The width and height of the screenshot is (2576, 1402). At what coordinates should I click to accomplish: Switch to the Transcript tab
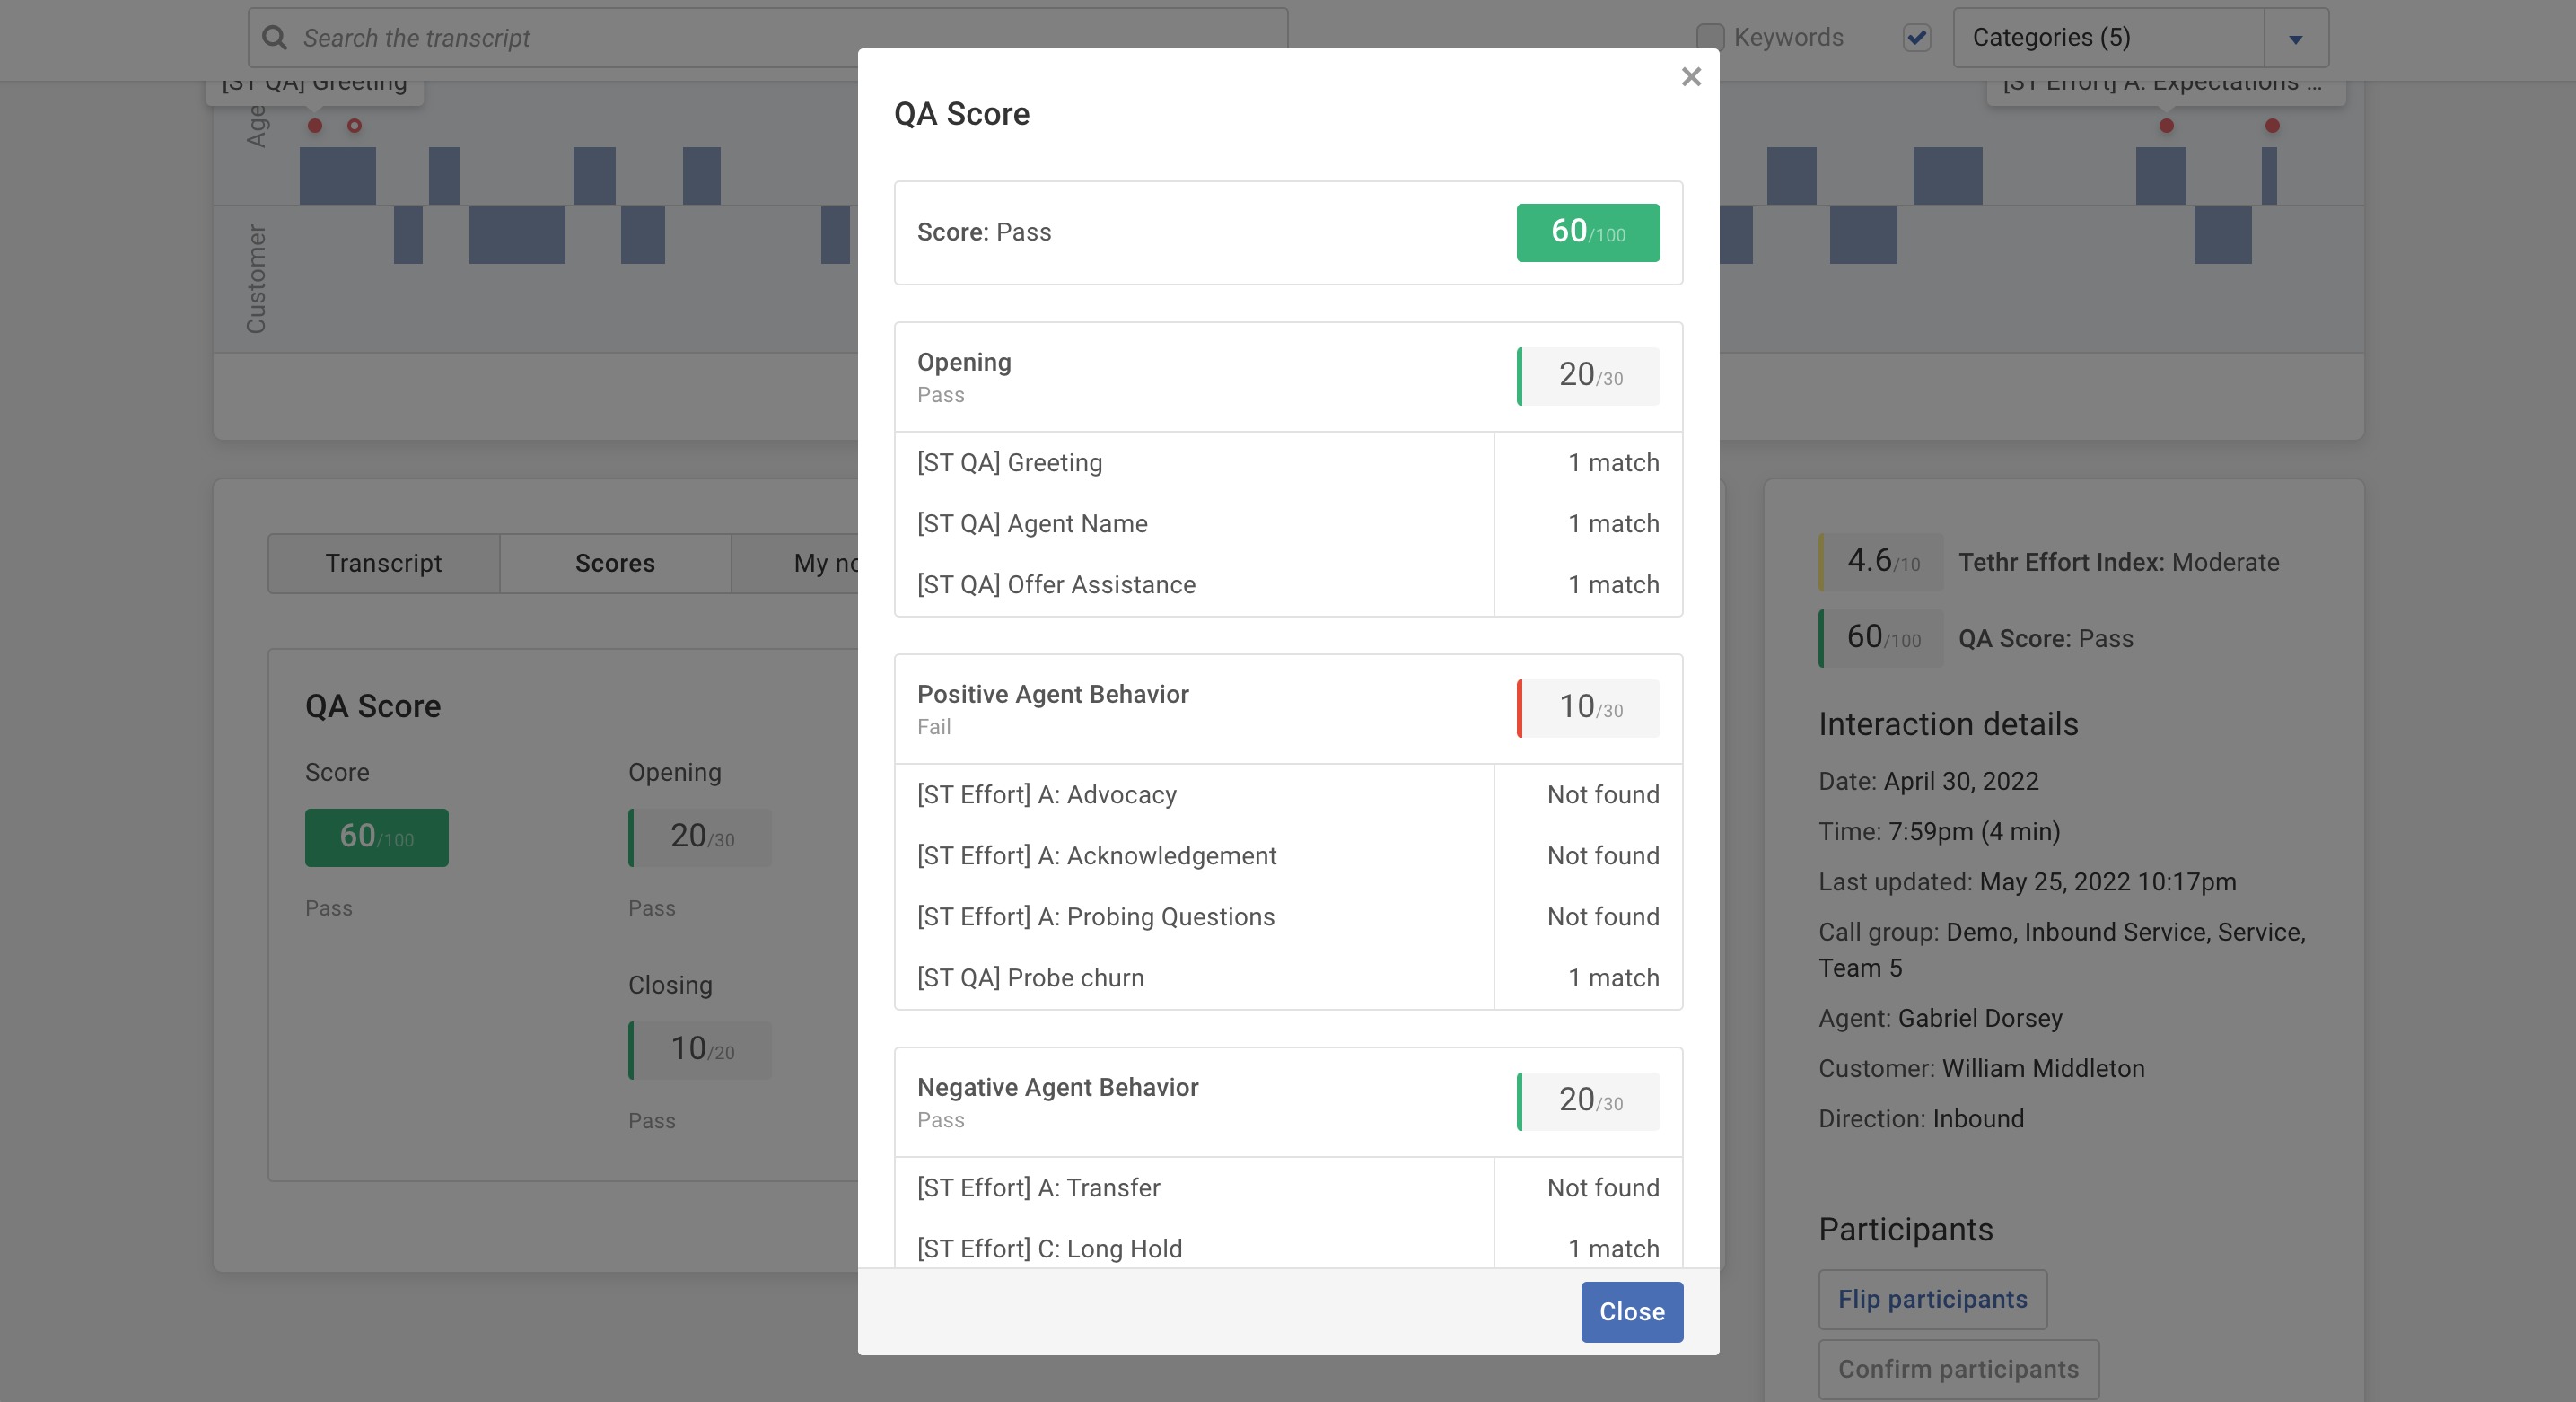383,563
